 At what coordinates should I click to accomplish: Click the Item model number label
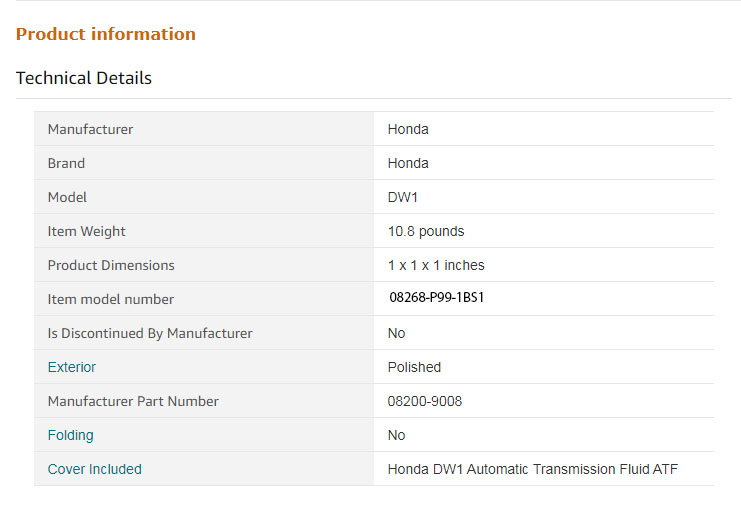(x=111, y=299)
